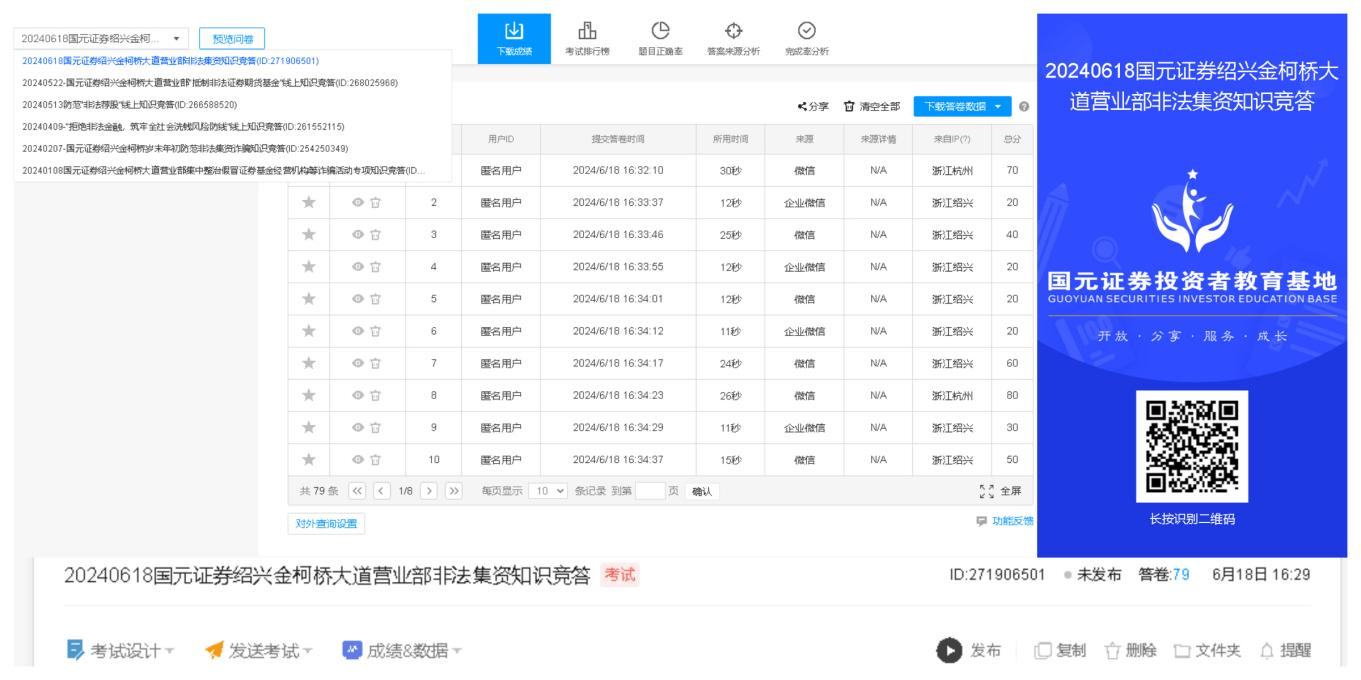Viewport: 1361px width, 680px height.
Task: View response 10 with eye icon
Action: pyautogui.click(x=357, y=460)
